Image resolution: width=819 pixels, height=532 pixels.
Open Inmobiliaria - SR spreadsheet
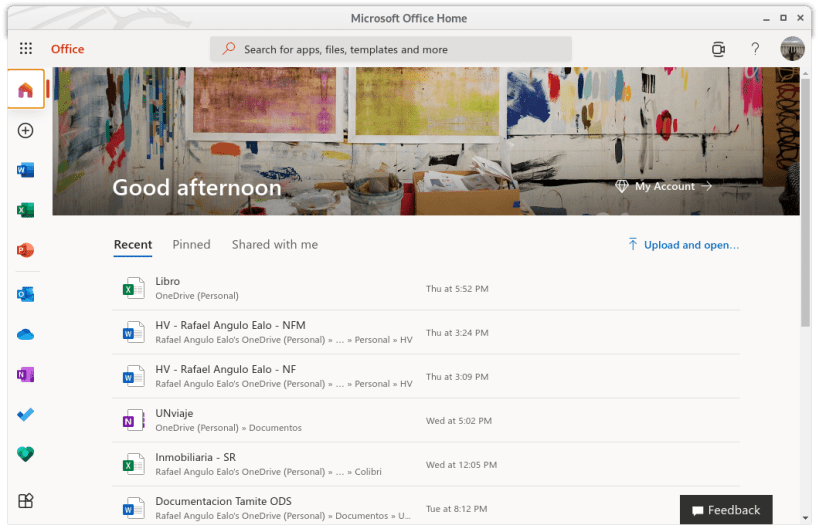point(195,457)
